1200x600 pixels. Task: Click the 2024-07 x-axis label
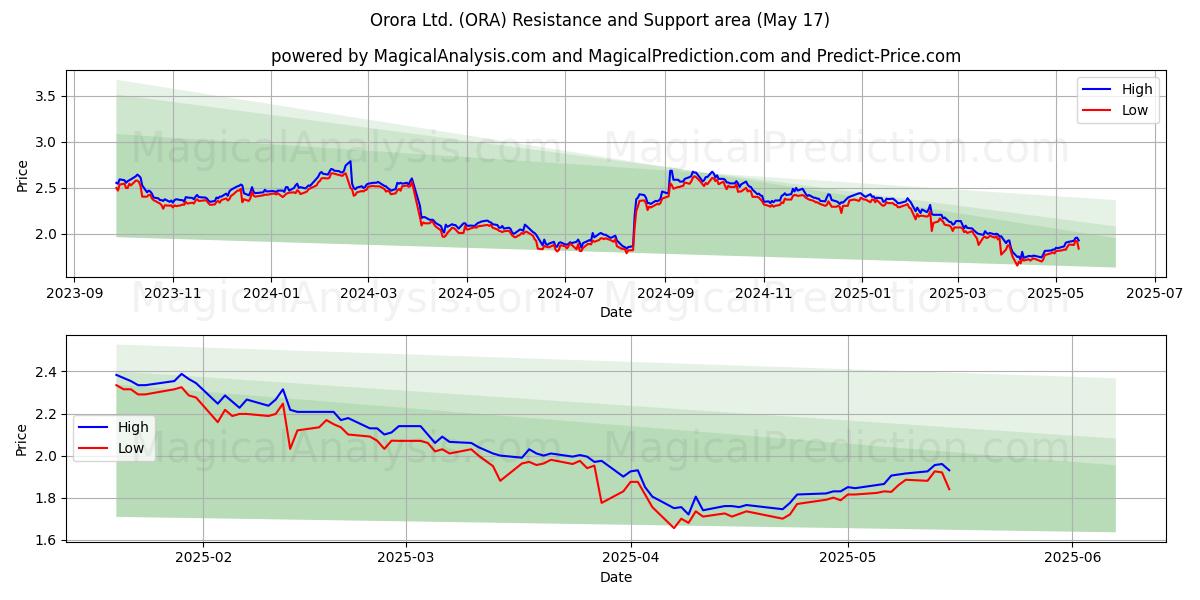click(565, 294)
